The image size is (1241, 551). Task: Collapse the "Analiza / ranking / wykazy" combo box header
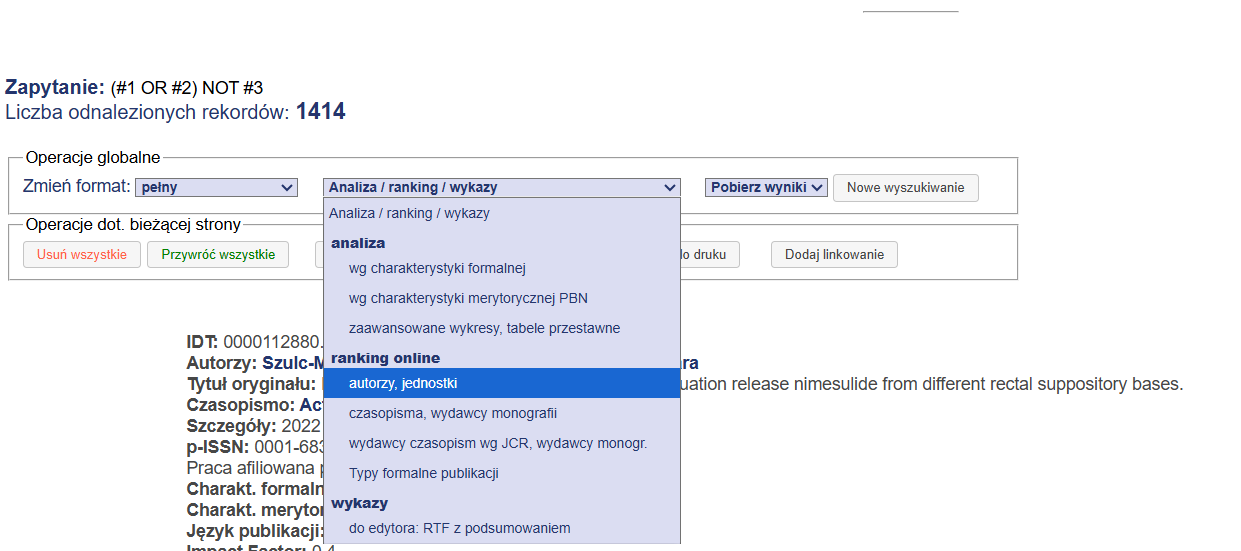click(x=501, y=187)
